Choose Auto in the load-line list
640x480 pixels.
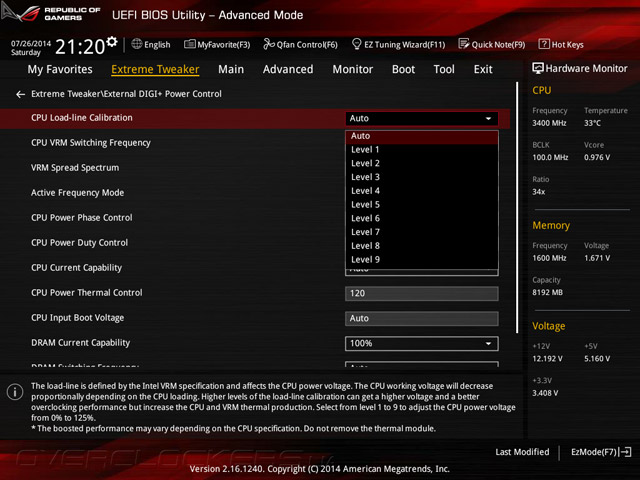[422, 137]
